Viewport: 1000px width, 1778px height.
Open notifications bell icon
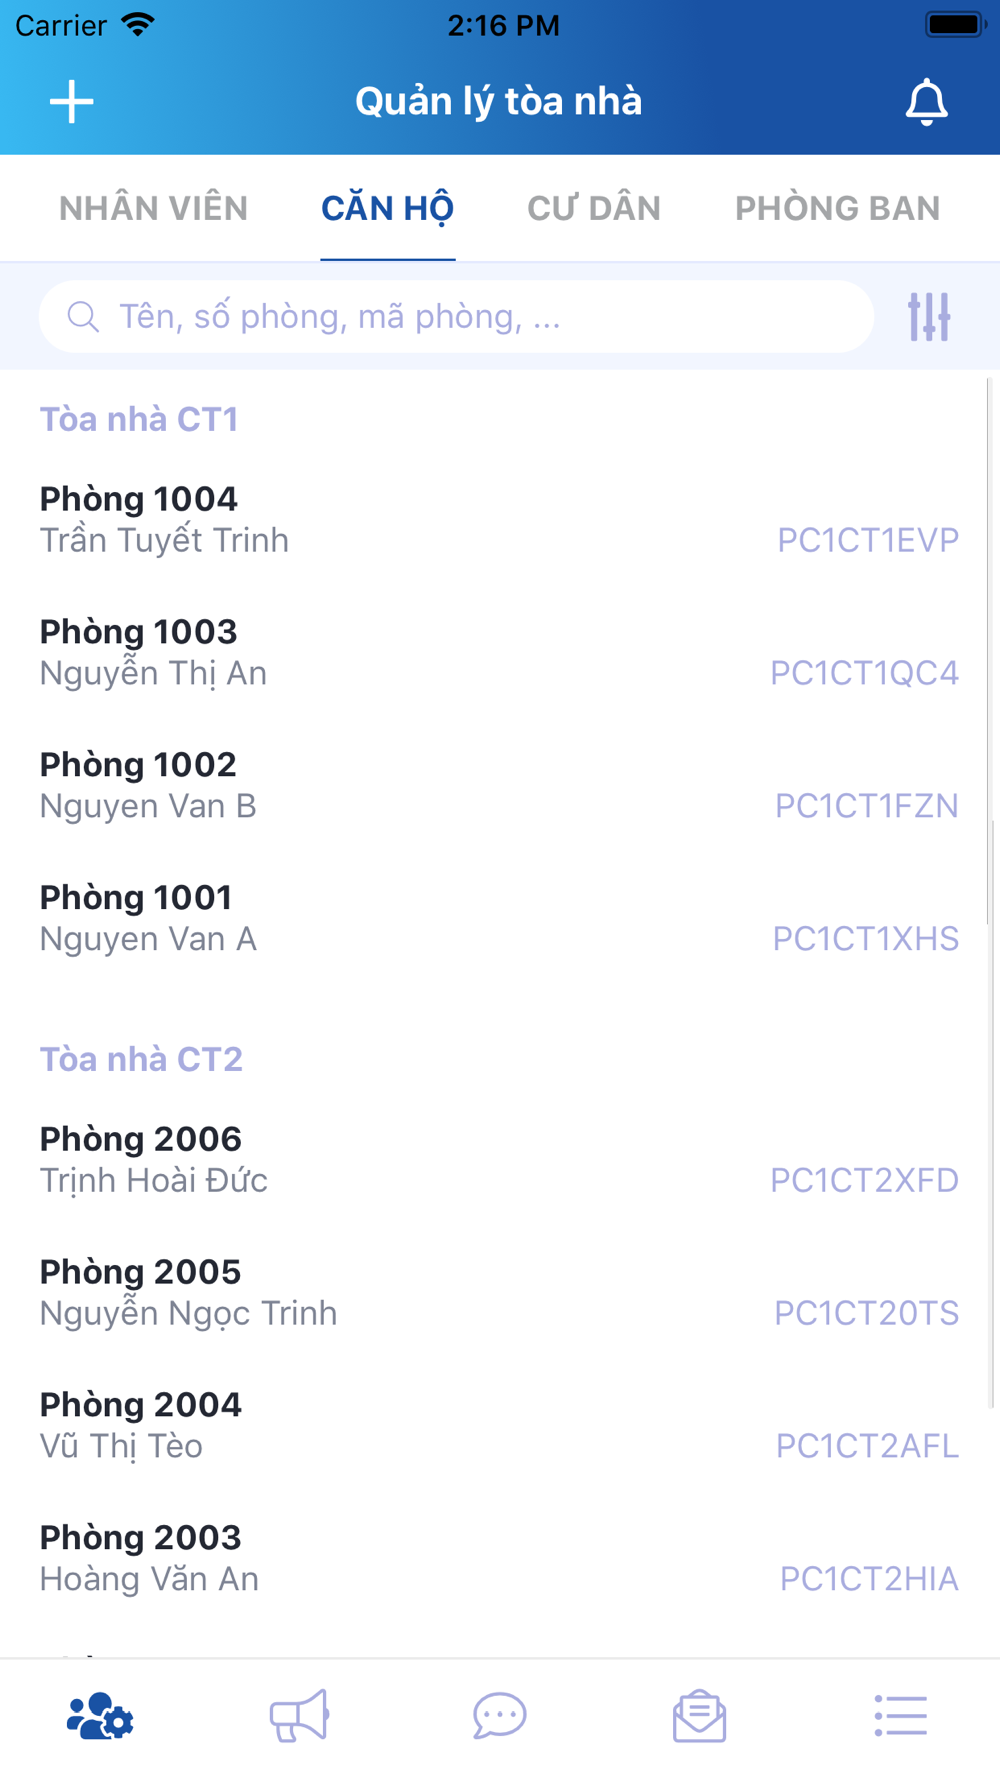pos(926,102)
